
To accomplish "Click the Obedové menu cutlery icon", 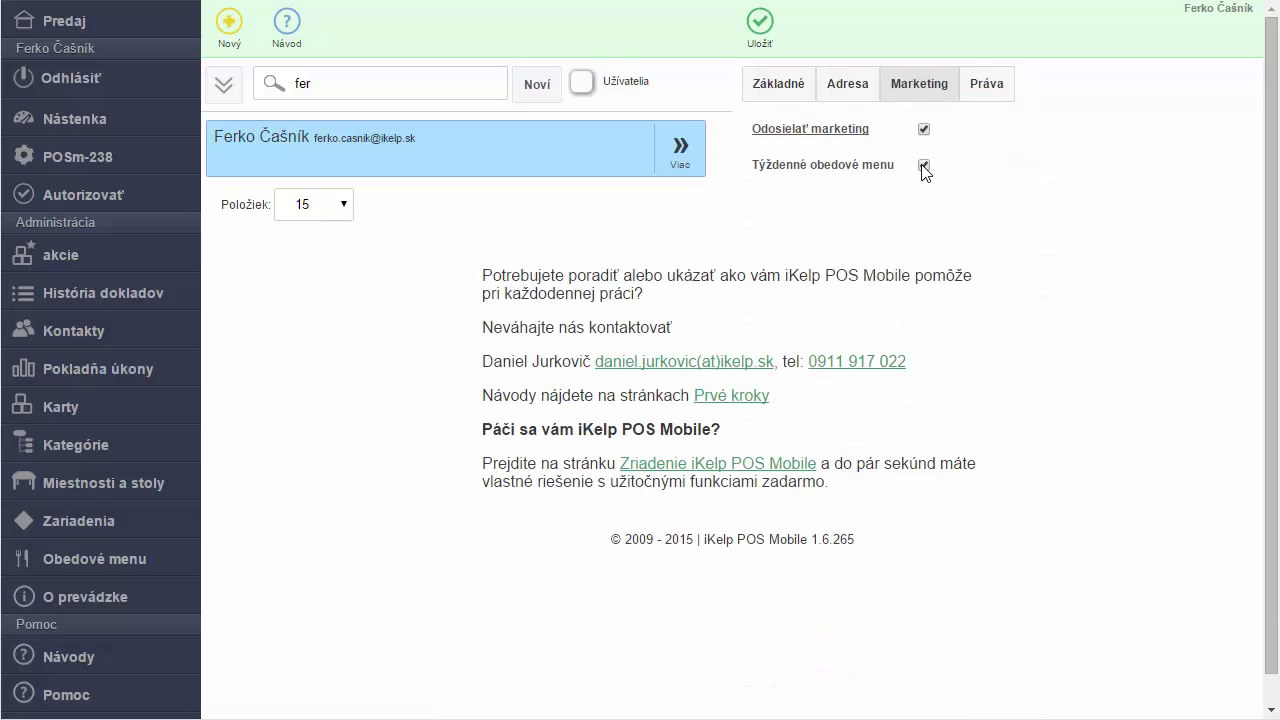I will tap(24, 558).
